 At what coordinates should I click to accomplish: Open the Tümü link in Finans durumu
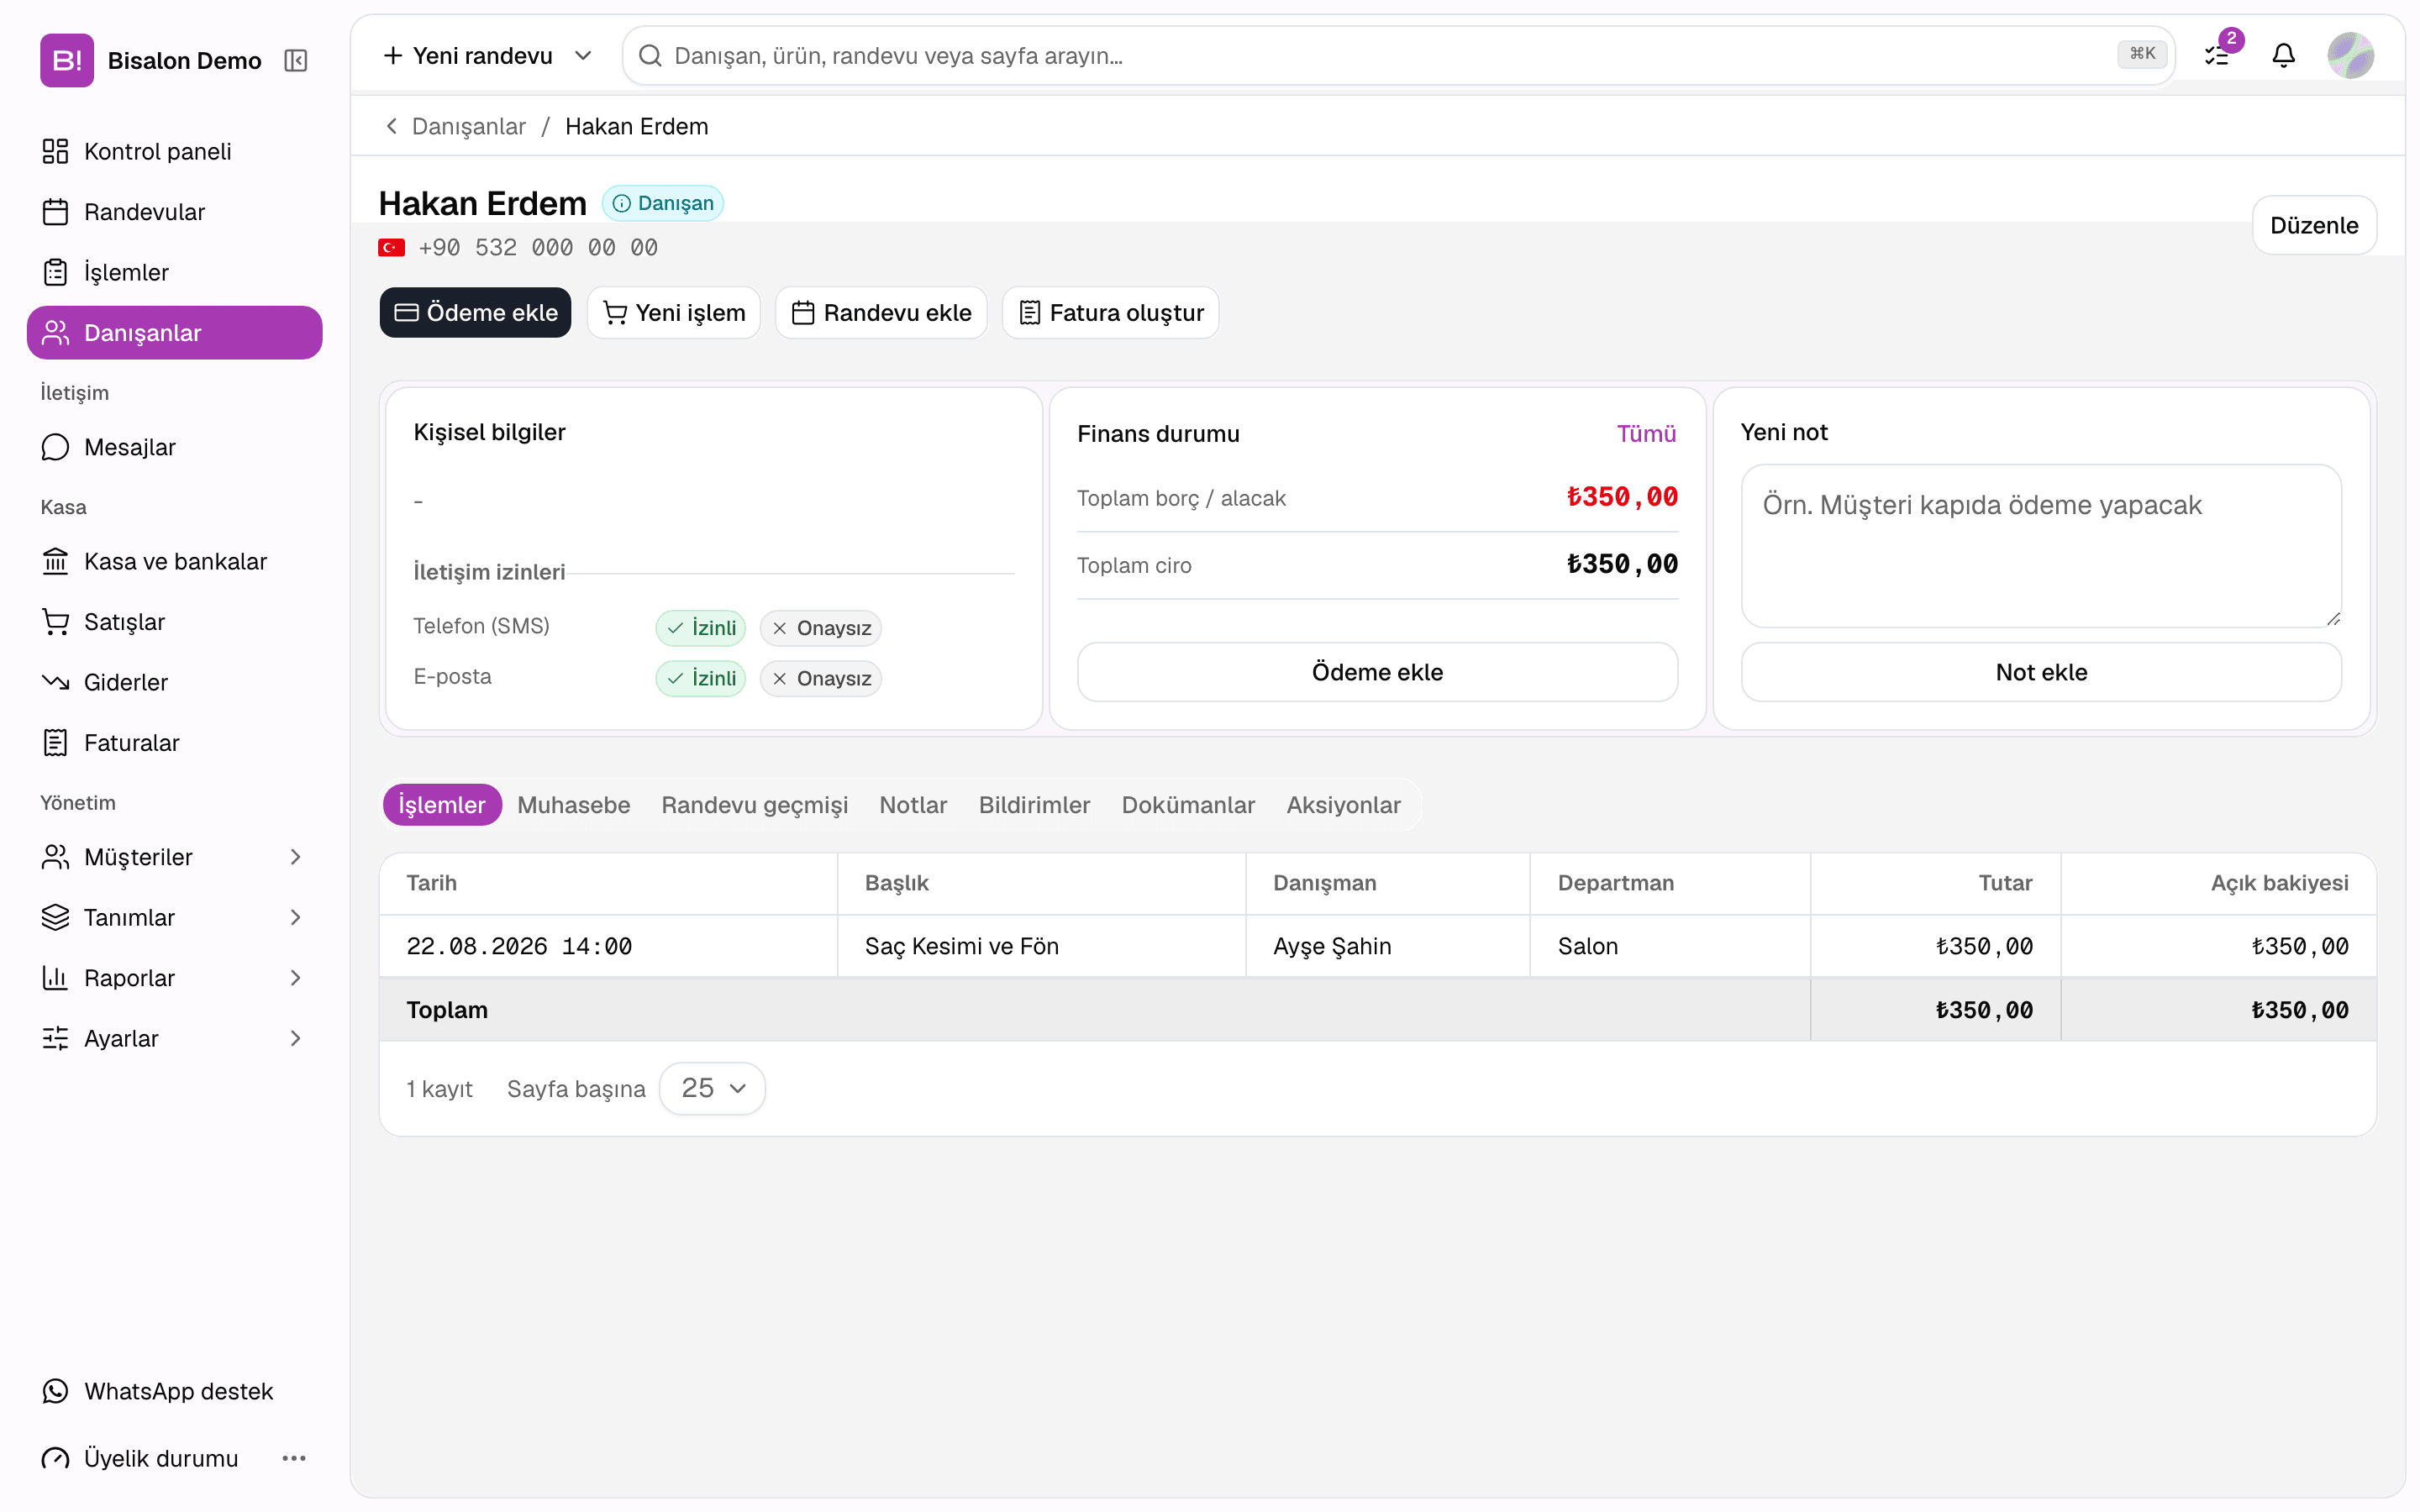pos(1646,434)
